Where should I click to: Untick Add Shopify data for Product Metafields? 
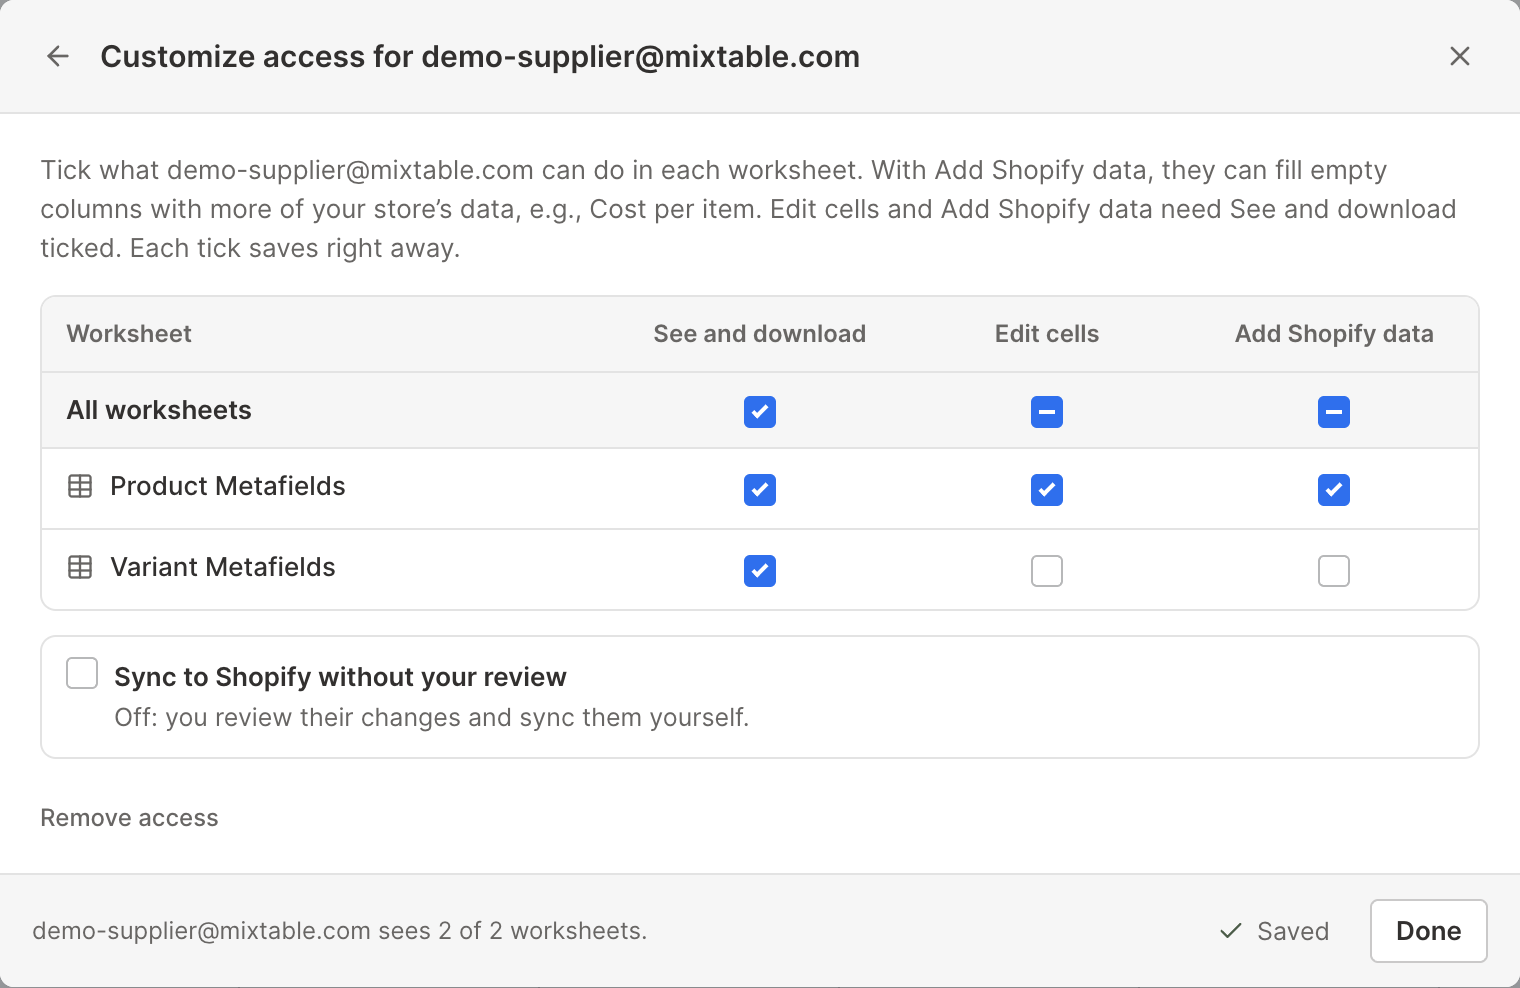[x=1334, y=490]
